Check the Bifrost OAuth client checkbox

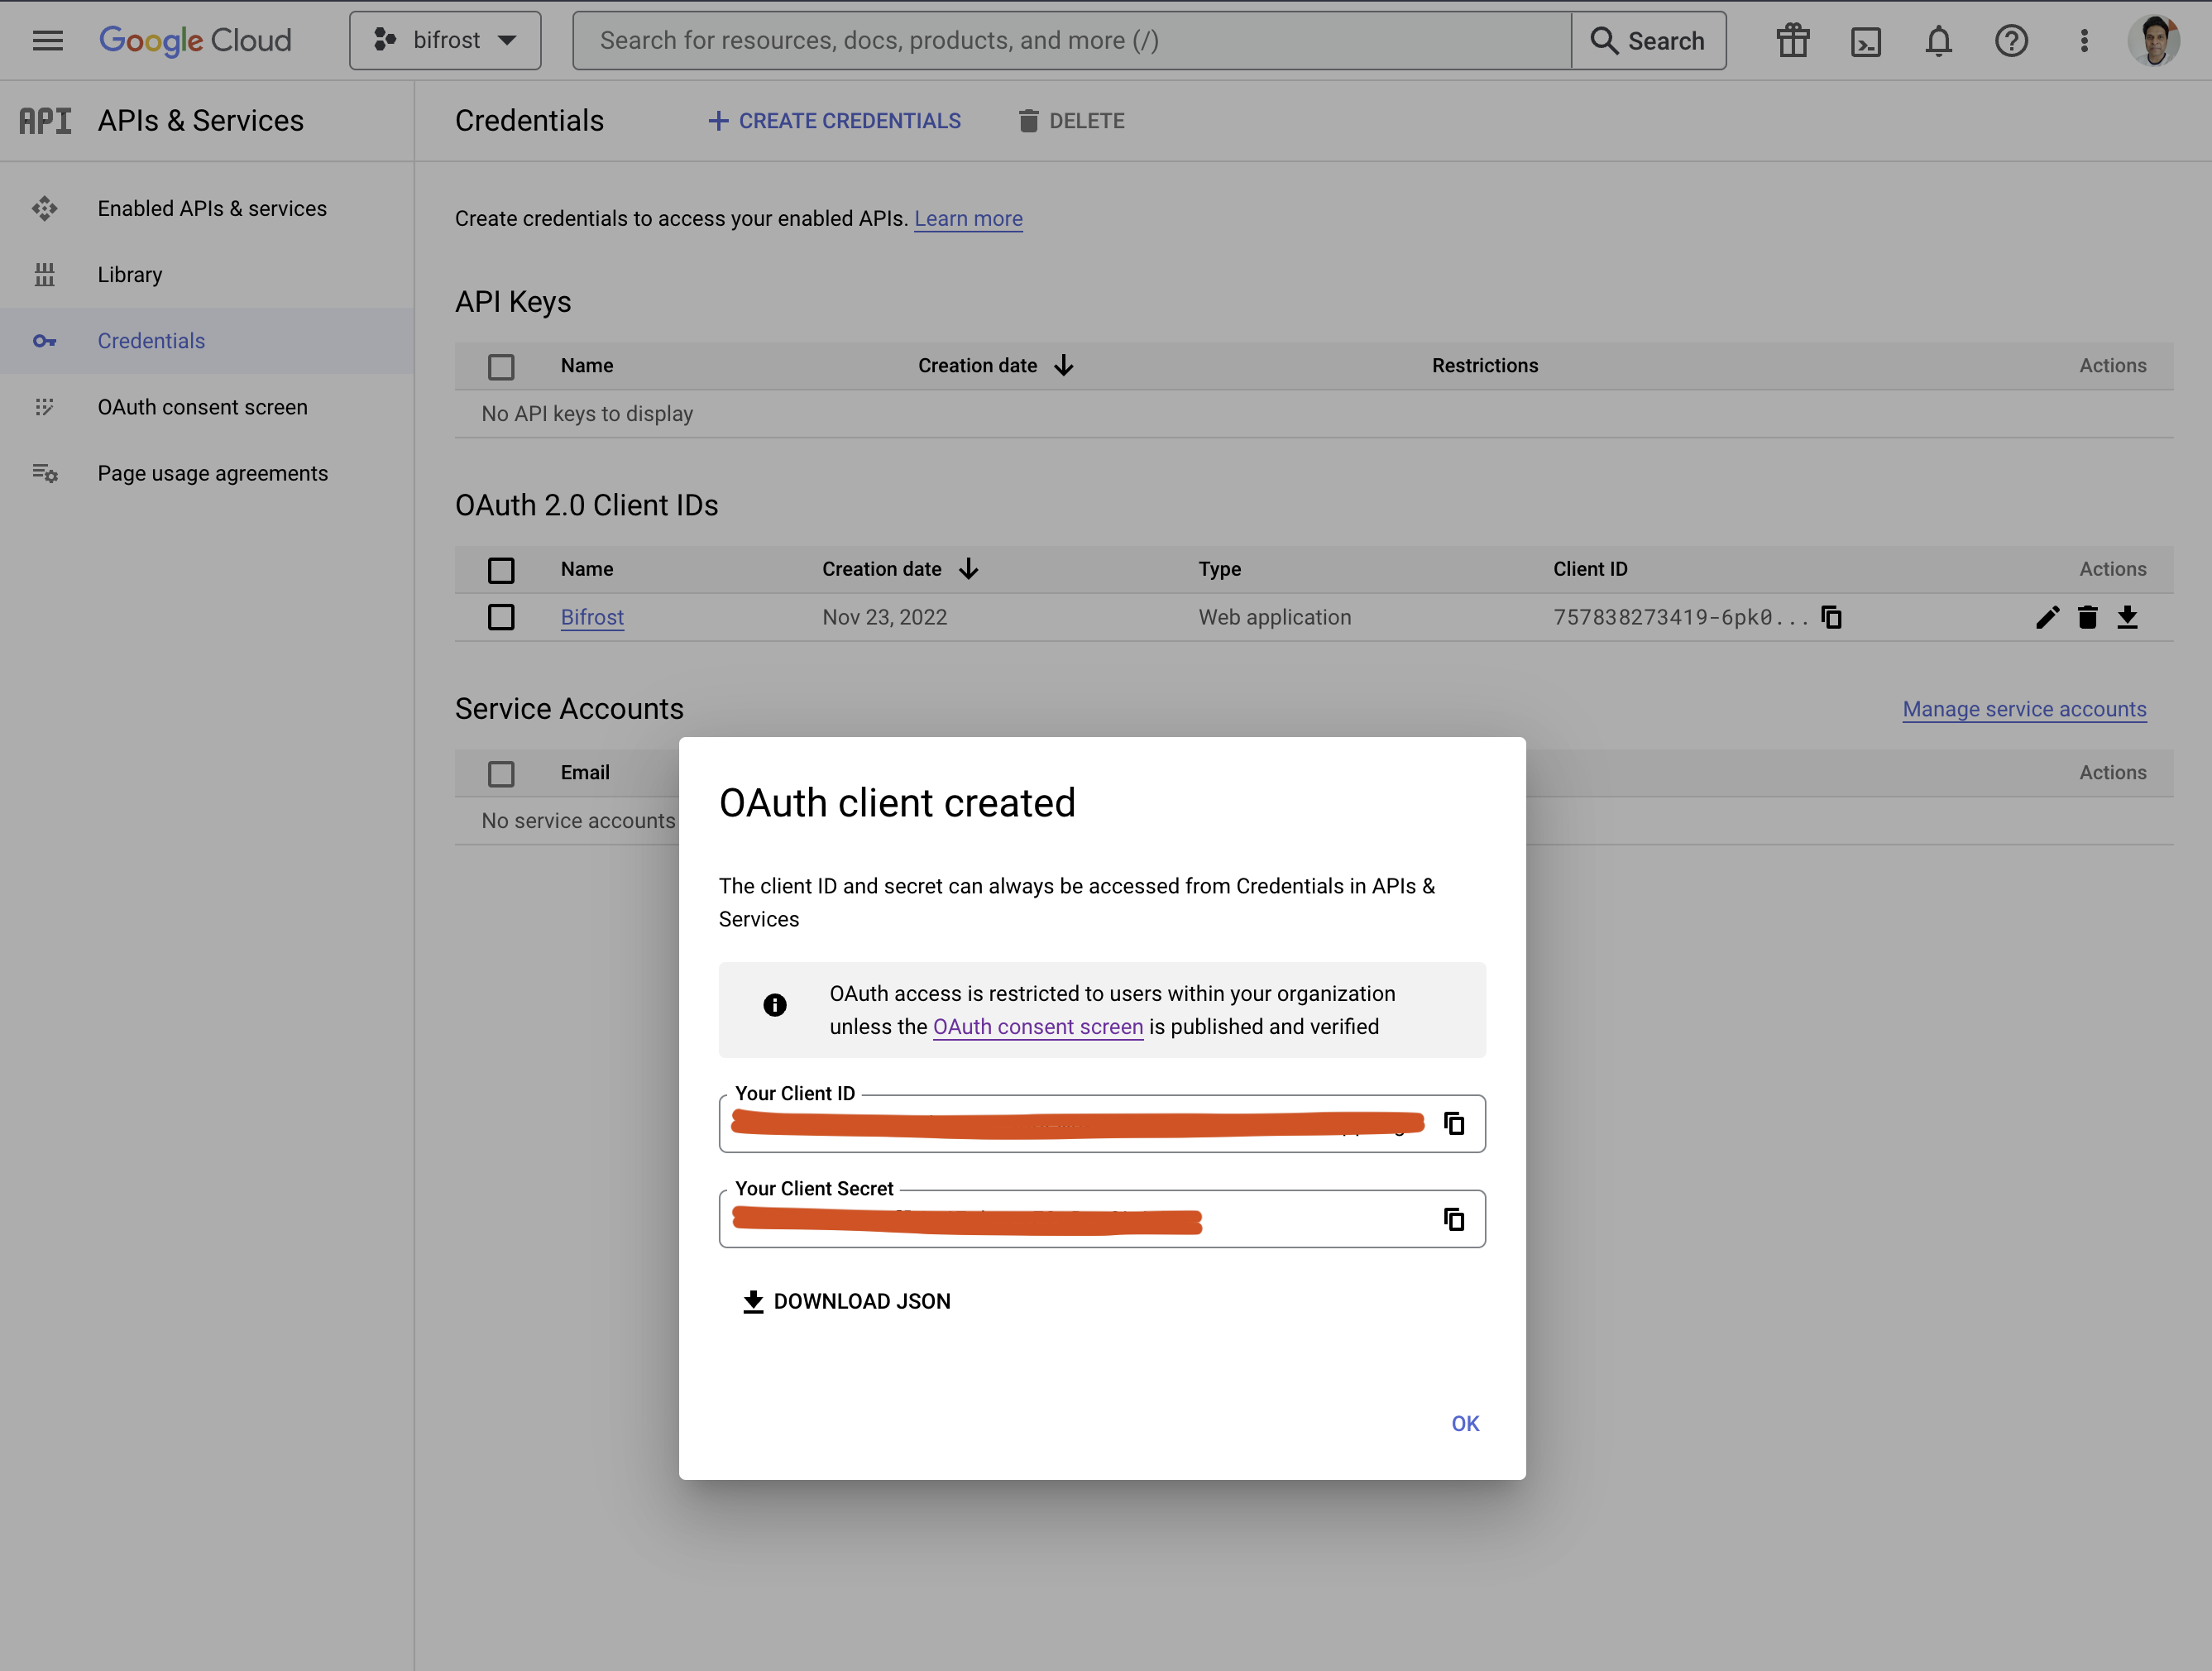tap(501, 617)
